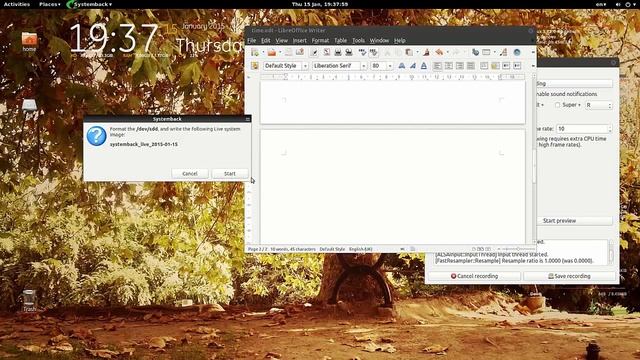Open the Tools menu in Writer
Image resolution: width=640 pixels, height=360 pixels.
(358, 40)
